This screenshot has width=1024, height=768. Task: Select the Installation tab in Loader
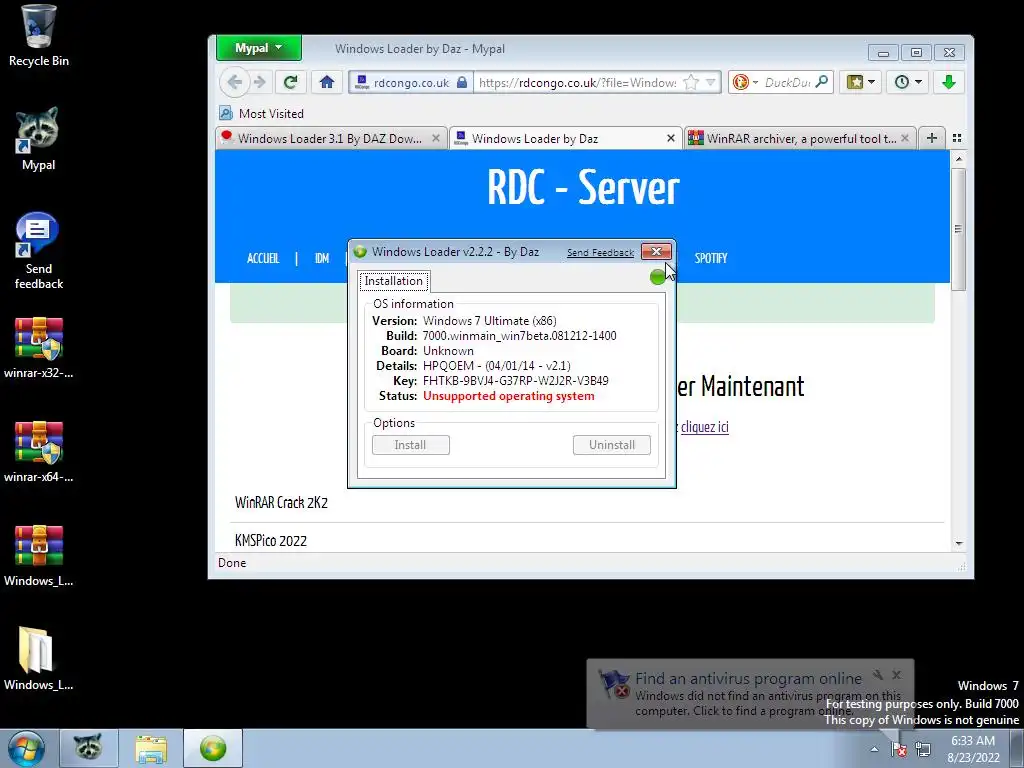pyautogui.click(x=394, y=281)
